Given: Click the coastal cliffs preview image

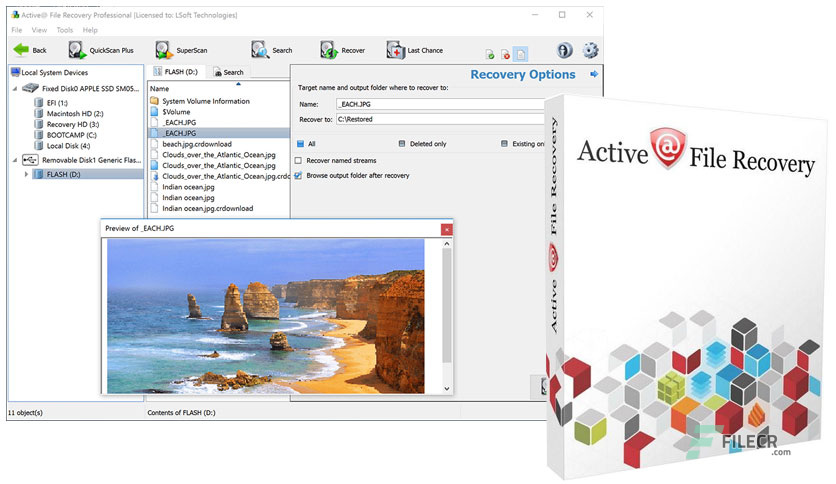Looking at the screenshot, I should [x=266, y=316].
